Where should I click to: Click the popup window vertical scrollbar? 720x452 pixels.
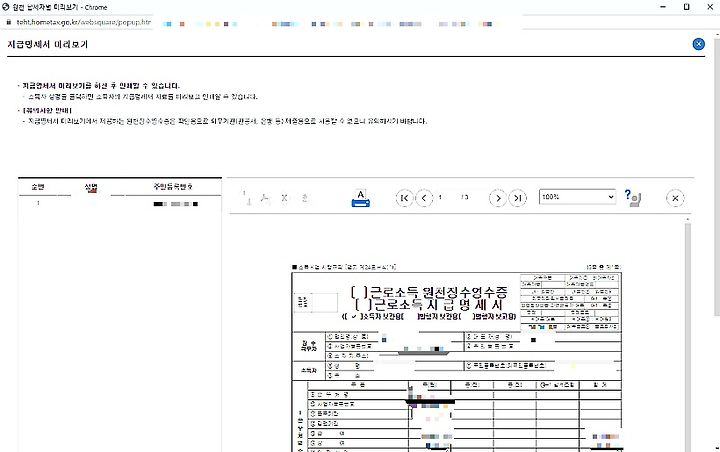(716, 175)
